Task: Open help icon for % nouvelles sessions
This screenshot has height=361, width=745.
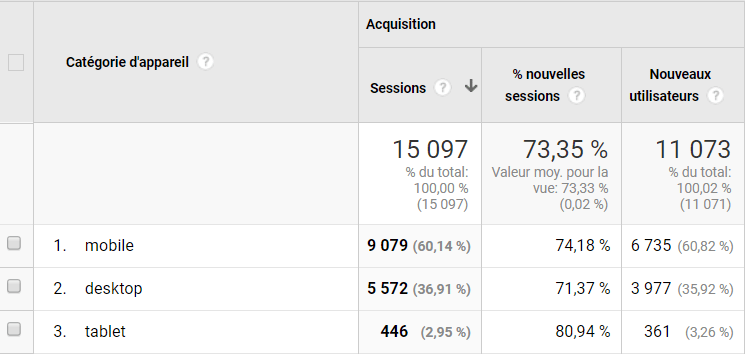Action: [576, 96]
